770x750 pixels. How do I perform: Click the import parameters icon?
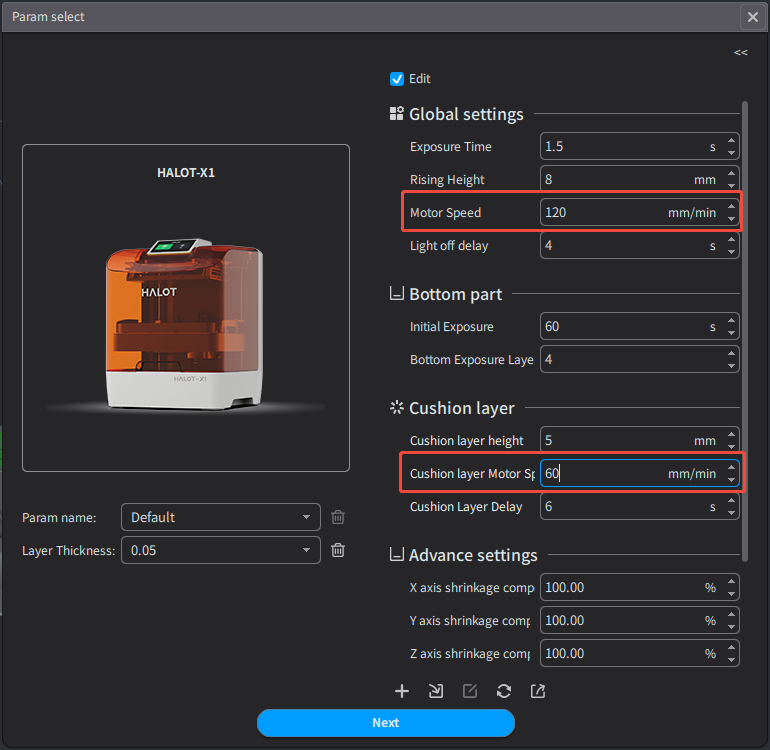(x=436, y=691)
